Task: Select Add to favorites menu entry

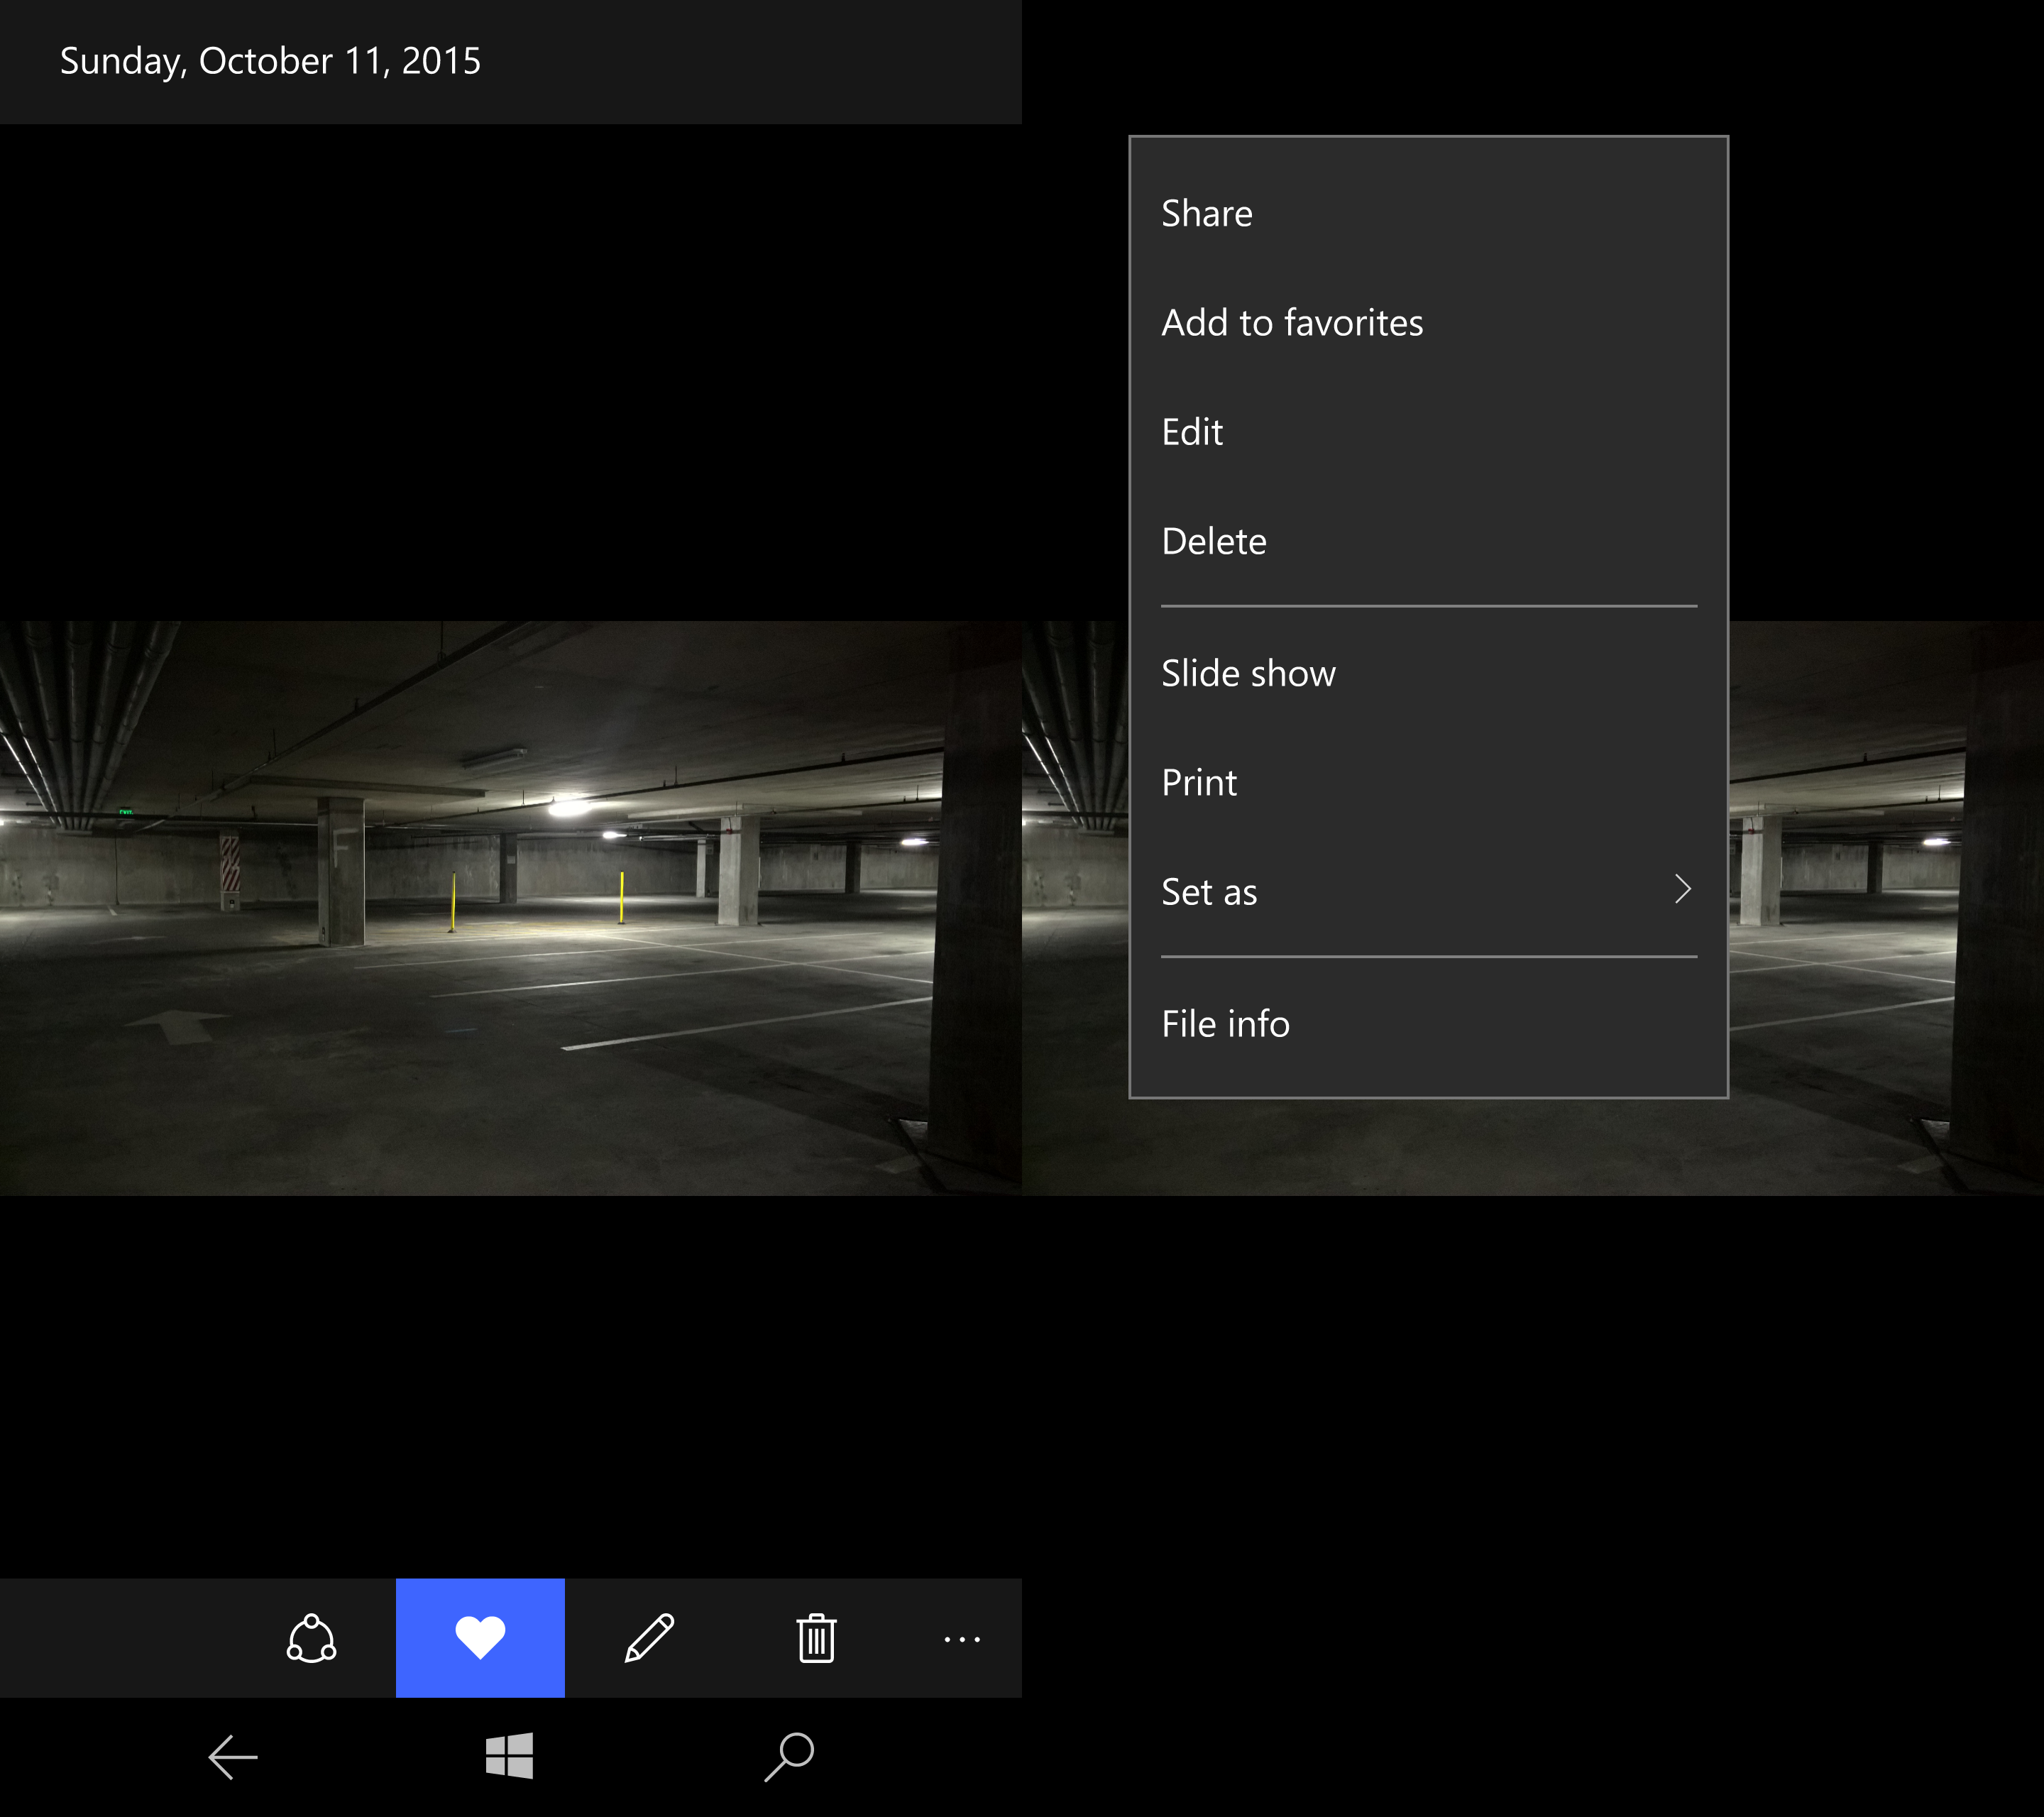Action: [1428, 322]
